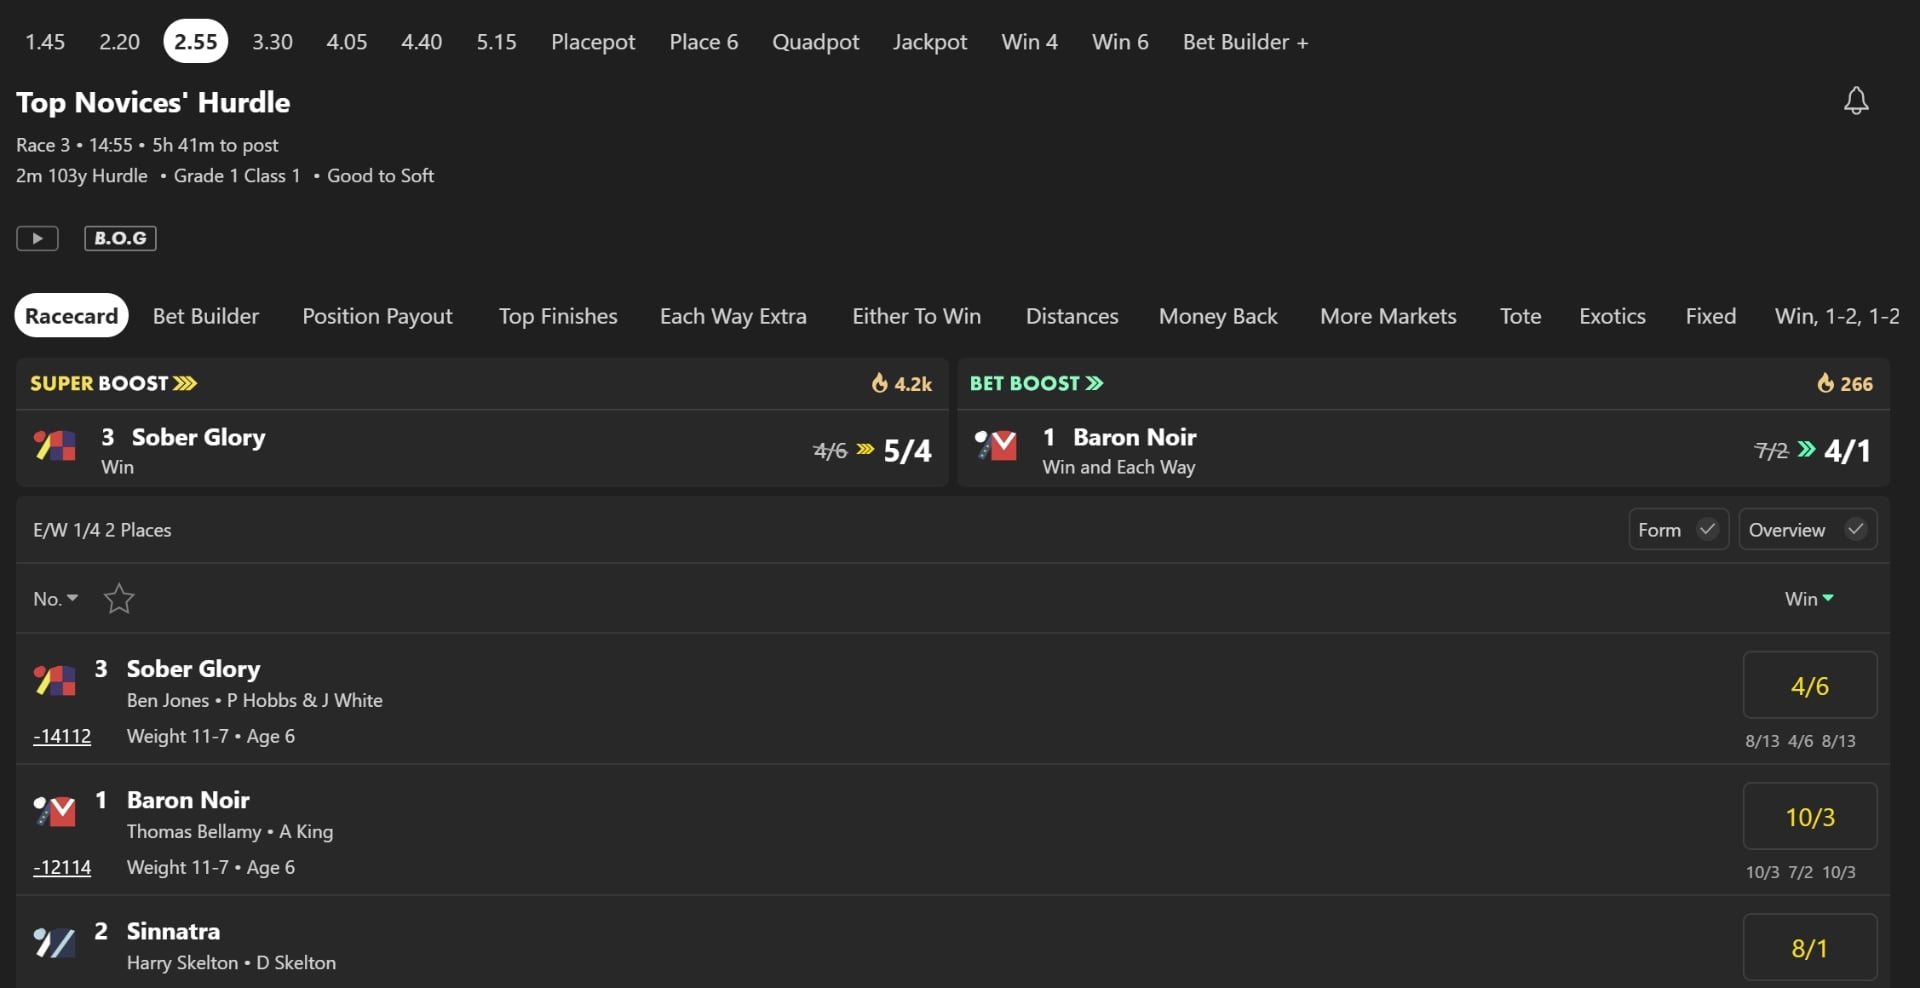1920x988 pixels.
Task: Click Sinnatra jockey silks icon
Action: click(55, 943)
